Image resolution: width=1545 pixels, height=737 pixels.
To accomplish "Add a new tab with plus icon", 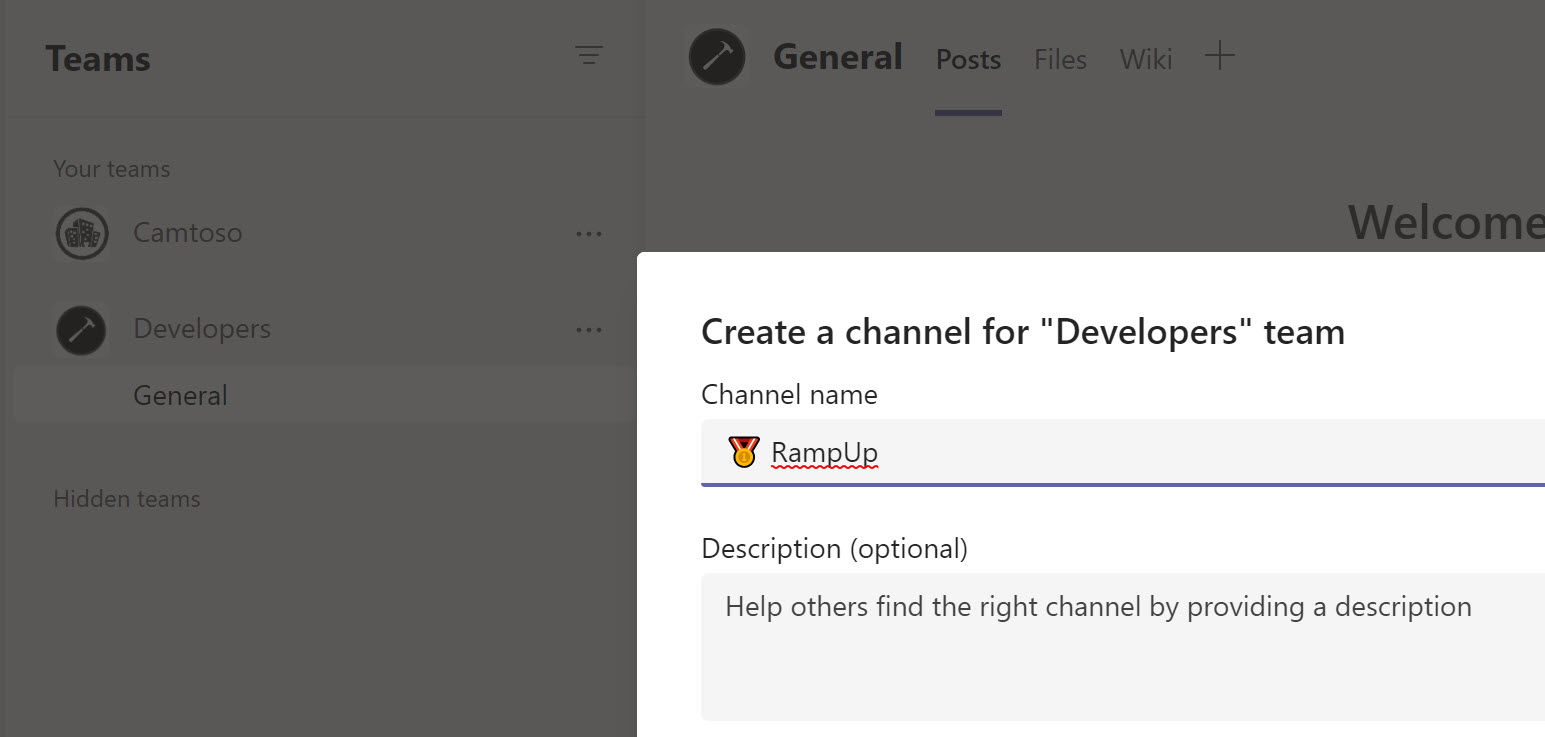I will [1219, 57].
